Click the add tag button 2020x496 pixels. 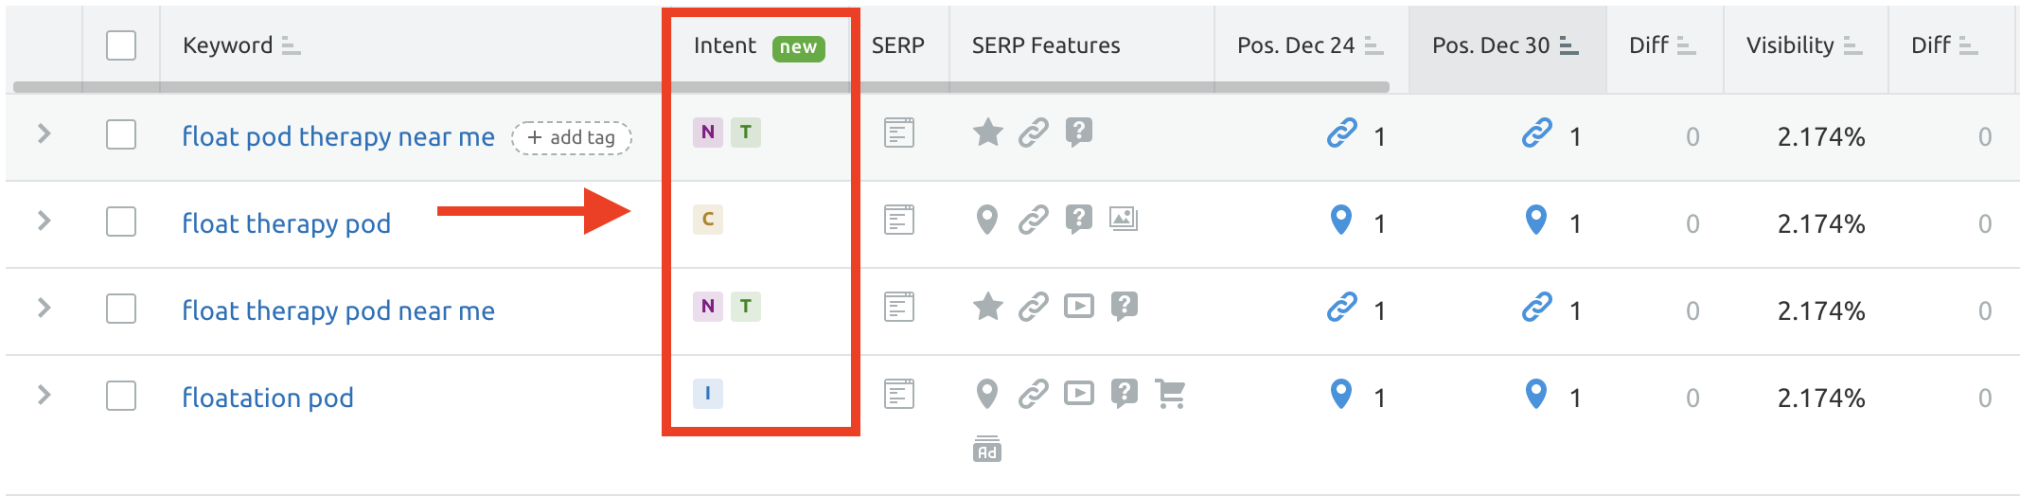pos(572,138)
